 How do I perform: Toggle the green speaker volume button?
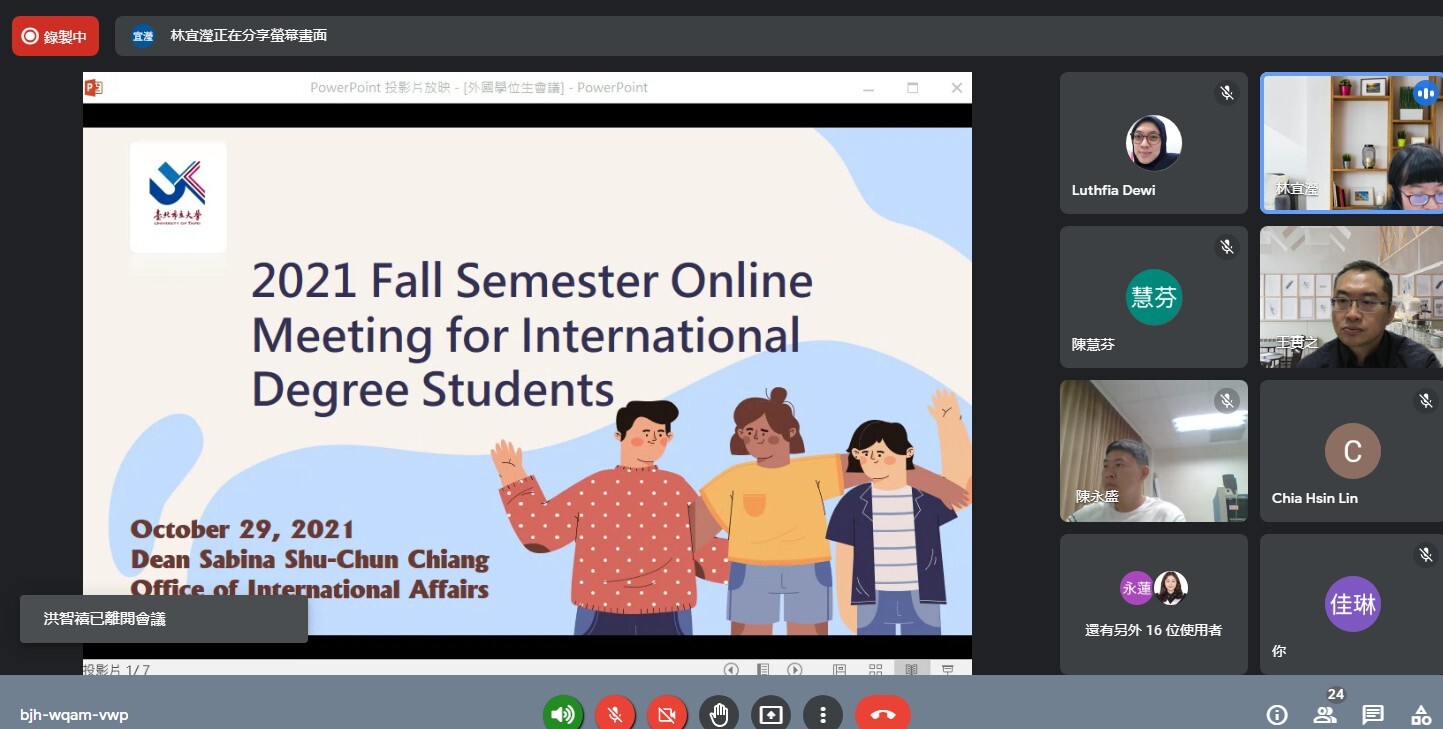[x=563, y=714]
